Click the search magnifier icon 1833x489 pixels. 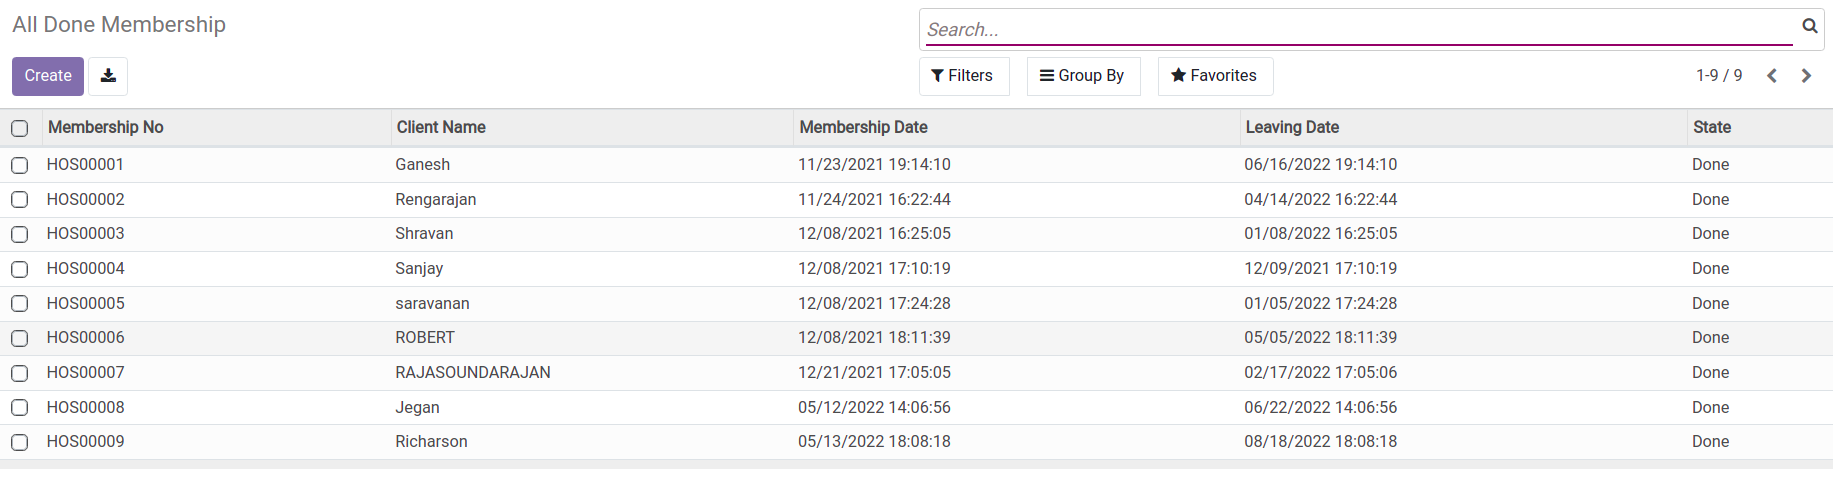click(x=1809, y=27)
